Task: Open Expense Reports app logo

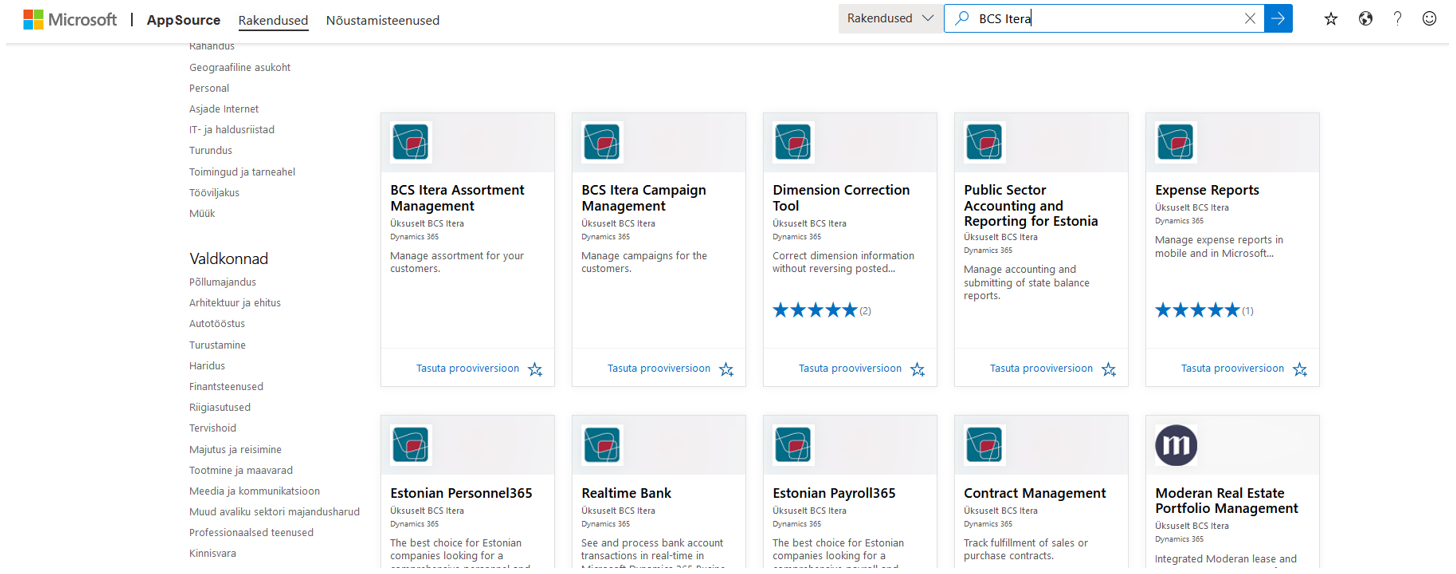Action: 1175,142
